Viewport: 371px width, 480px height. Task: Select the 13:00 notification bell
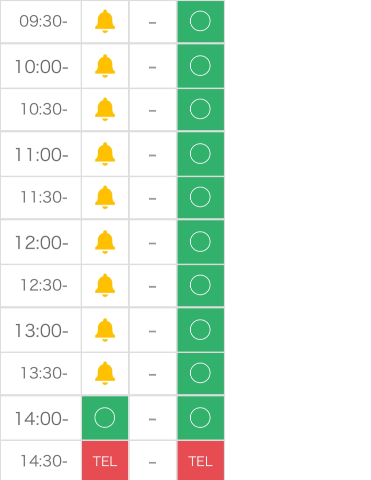[x=105, y=330]
